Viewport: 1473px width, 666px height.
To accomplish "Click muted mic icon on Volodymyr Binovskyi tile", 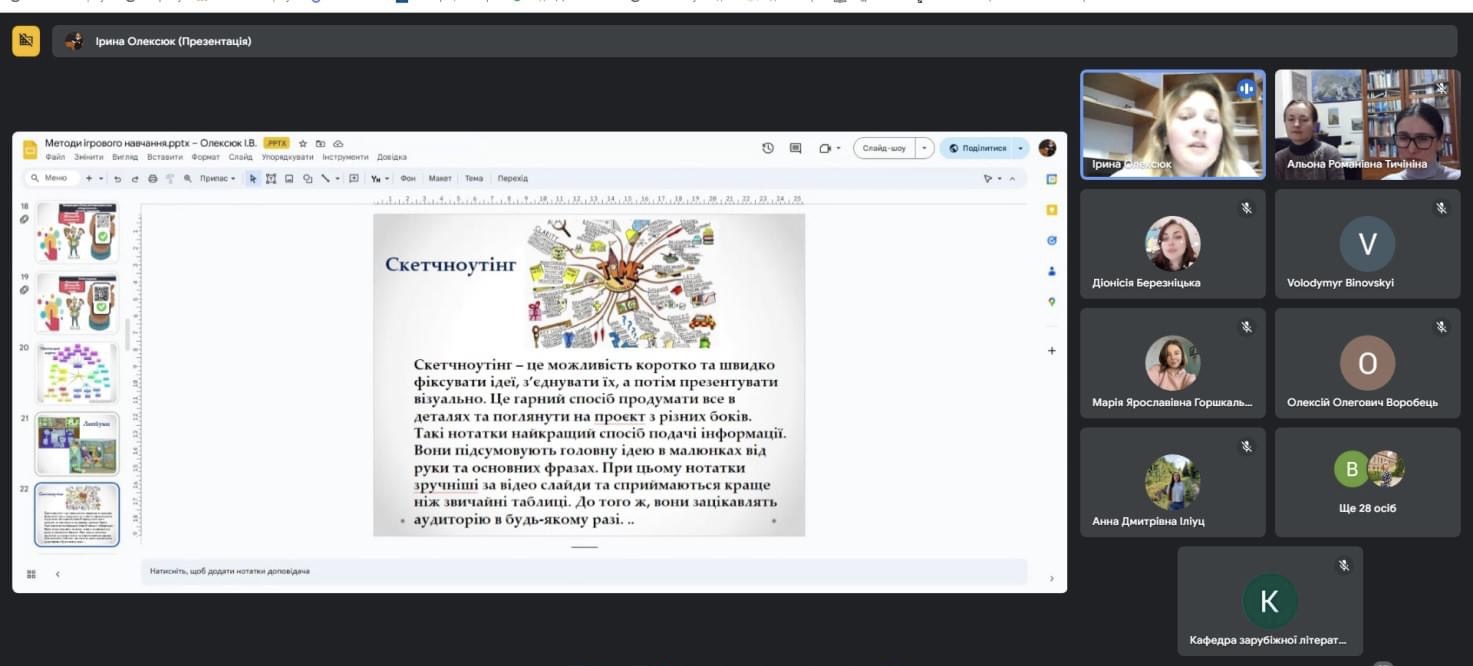I will 1441,208.
